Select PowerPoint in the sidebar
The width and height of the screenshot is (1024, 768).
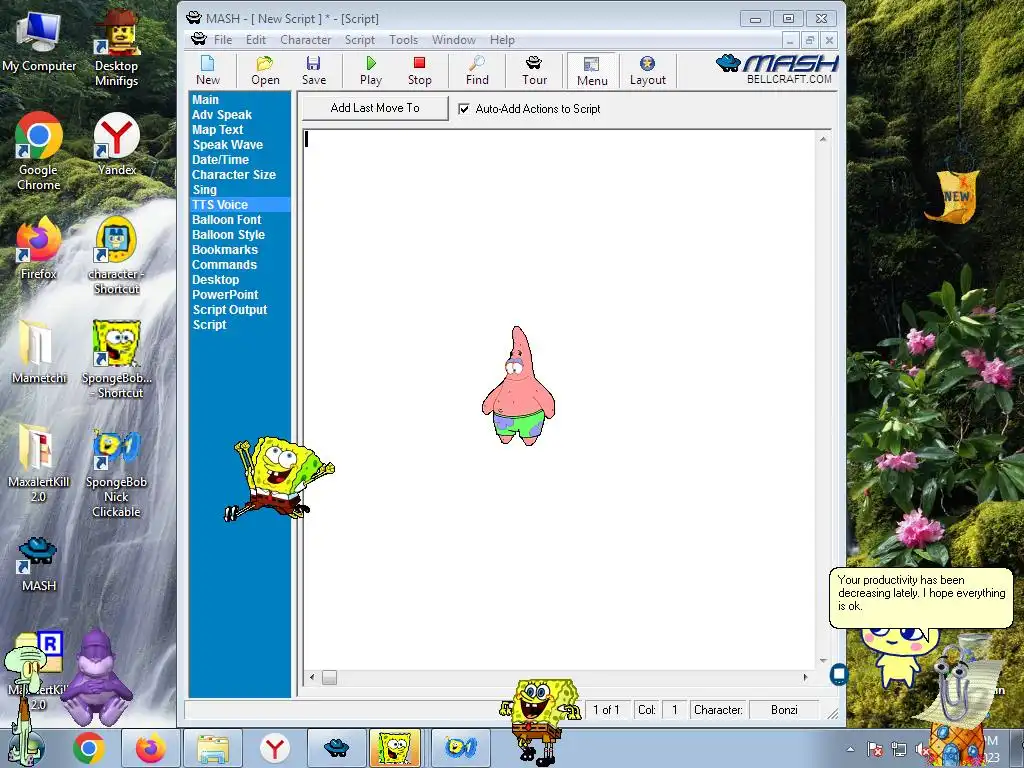point(225,295)
